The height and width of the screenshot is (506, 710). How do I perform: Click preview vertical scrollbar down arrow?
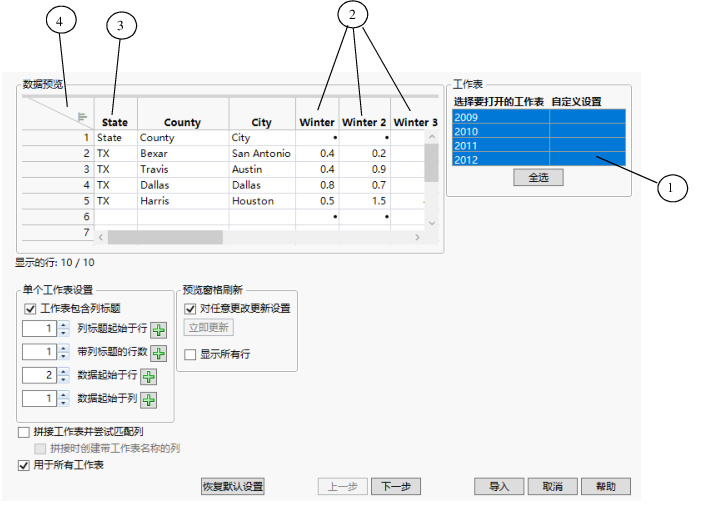coord(432,223)
